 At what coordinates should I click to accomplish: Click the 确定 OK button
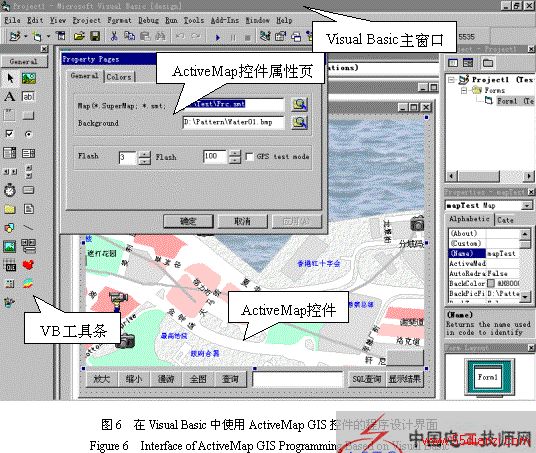tap(188, 221)
